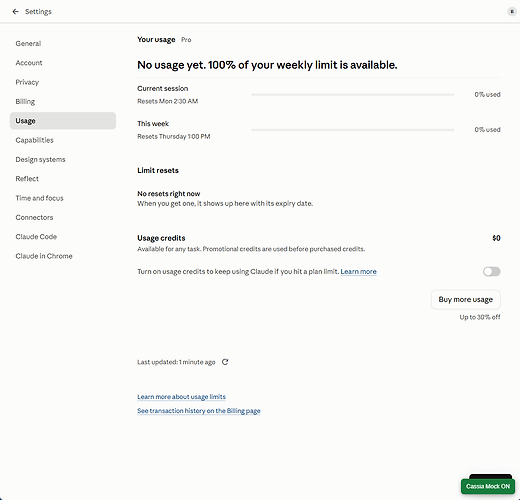
Task: Open Privacy settings
Action: pos(63,82)
